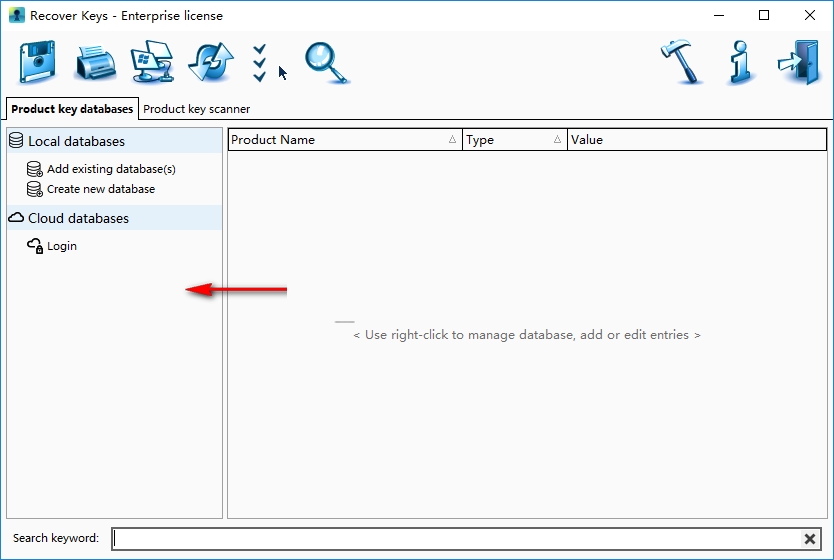This screenshot has width=834, height=560.
Task: Open the Product key scanner tab
Action: [196, 109]
